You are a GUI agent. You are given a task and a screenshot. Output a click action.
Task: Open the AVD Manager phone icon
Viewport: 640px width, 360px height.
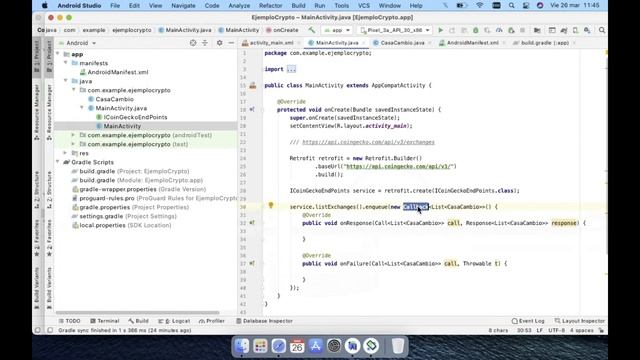pyautogui.click(x=576, y=30)
